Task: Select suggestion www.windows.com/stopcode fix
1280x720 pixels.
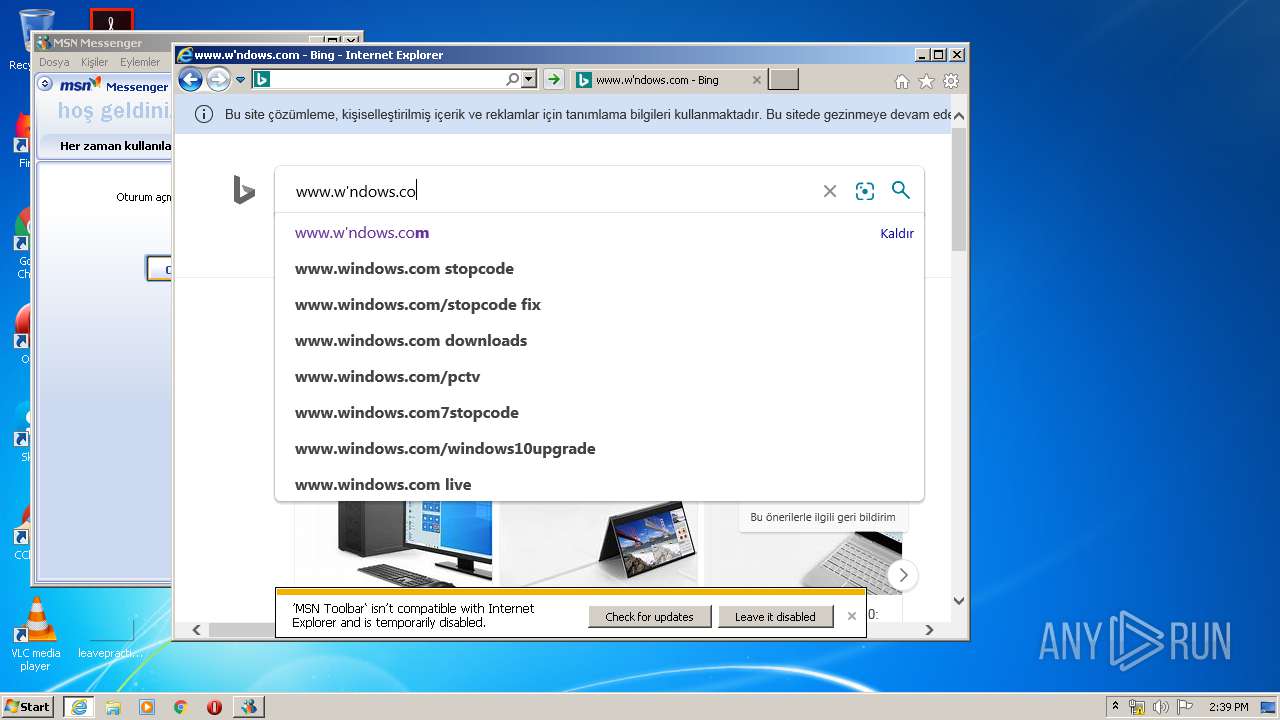Action: [x=417, y=305]
